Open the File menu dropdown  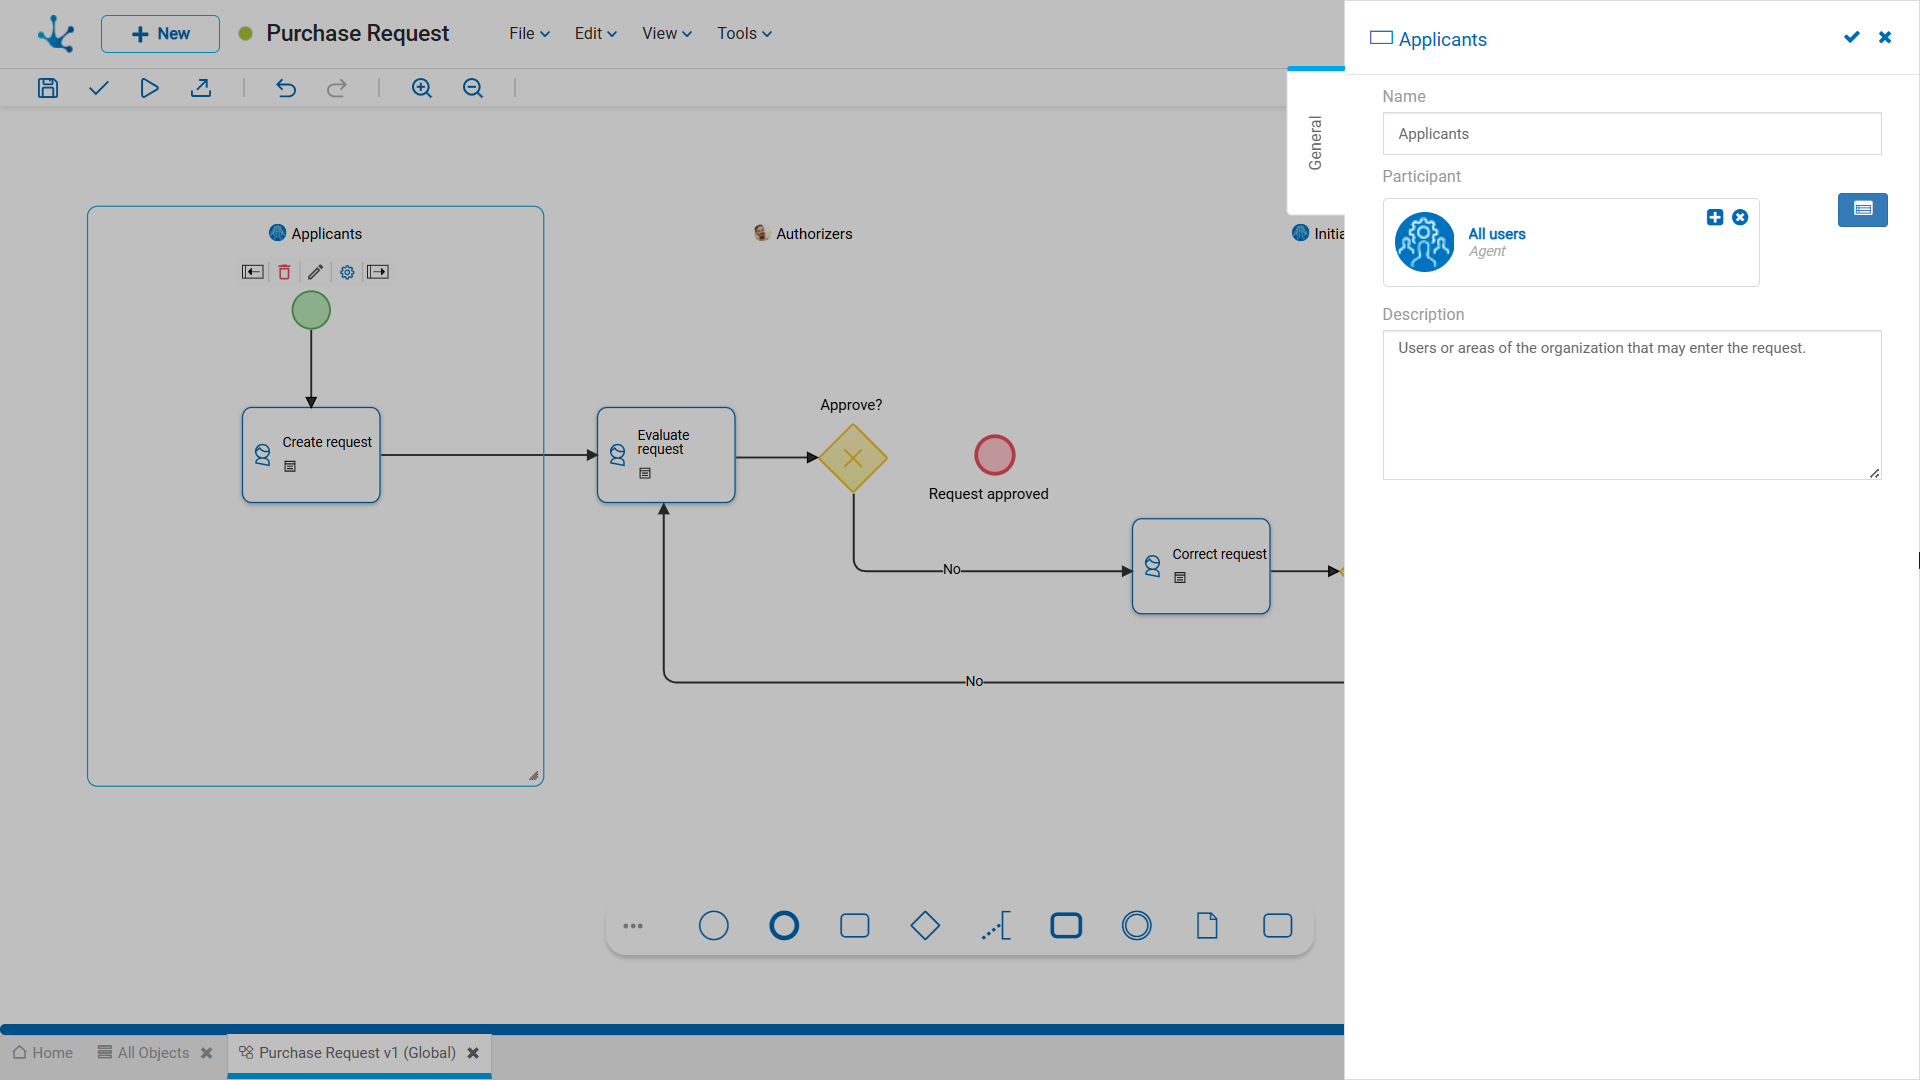(x=529, y=34)
